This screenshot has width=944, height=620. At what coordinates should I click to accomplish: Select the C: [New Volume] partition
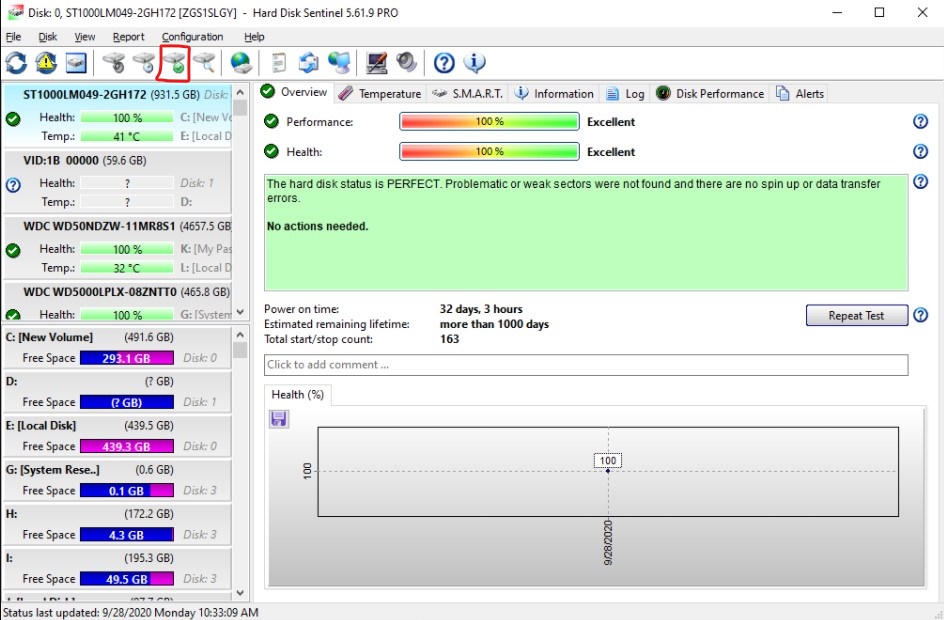point(117,347)
